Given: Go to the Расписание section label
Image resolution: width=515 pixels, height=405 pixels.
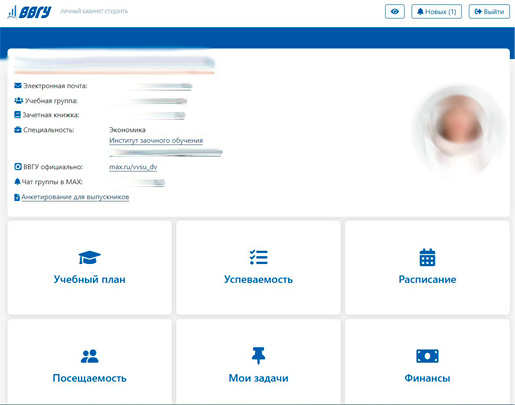Looking at the screenshot, I should point(427,279).
